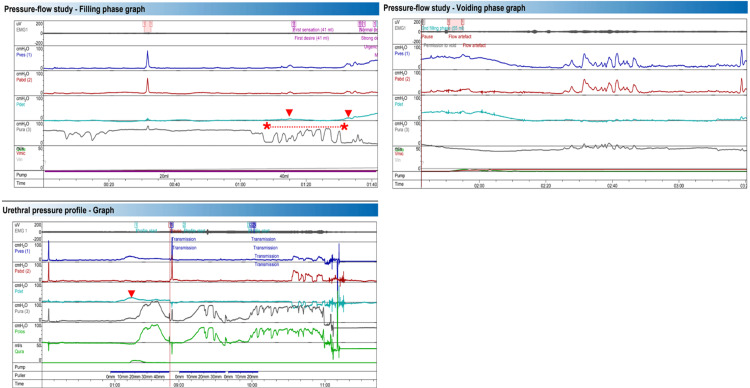Click the 20ml pump volume marker
Viewport: 750px width, 388px height.
click(x=165, y=176)
